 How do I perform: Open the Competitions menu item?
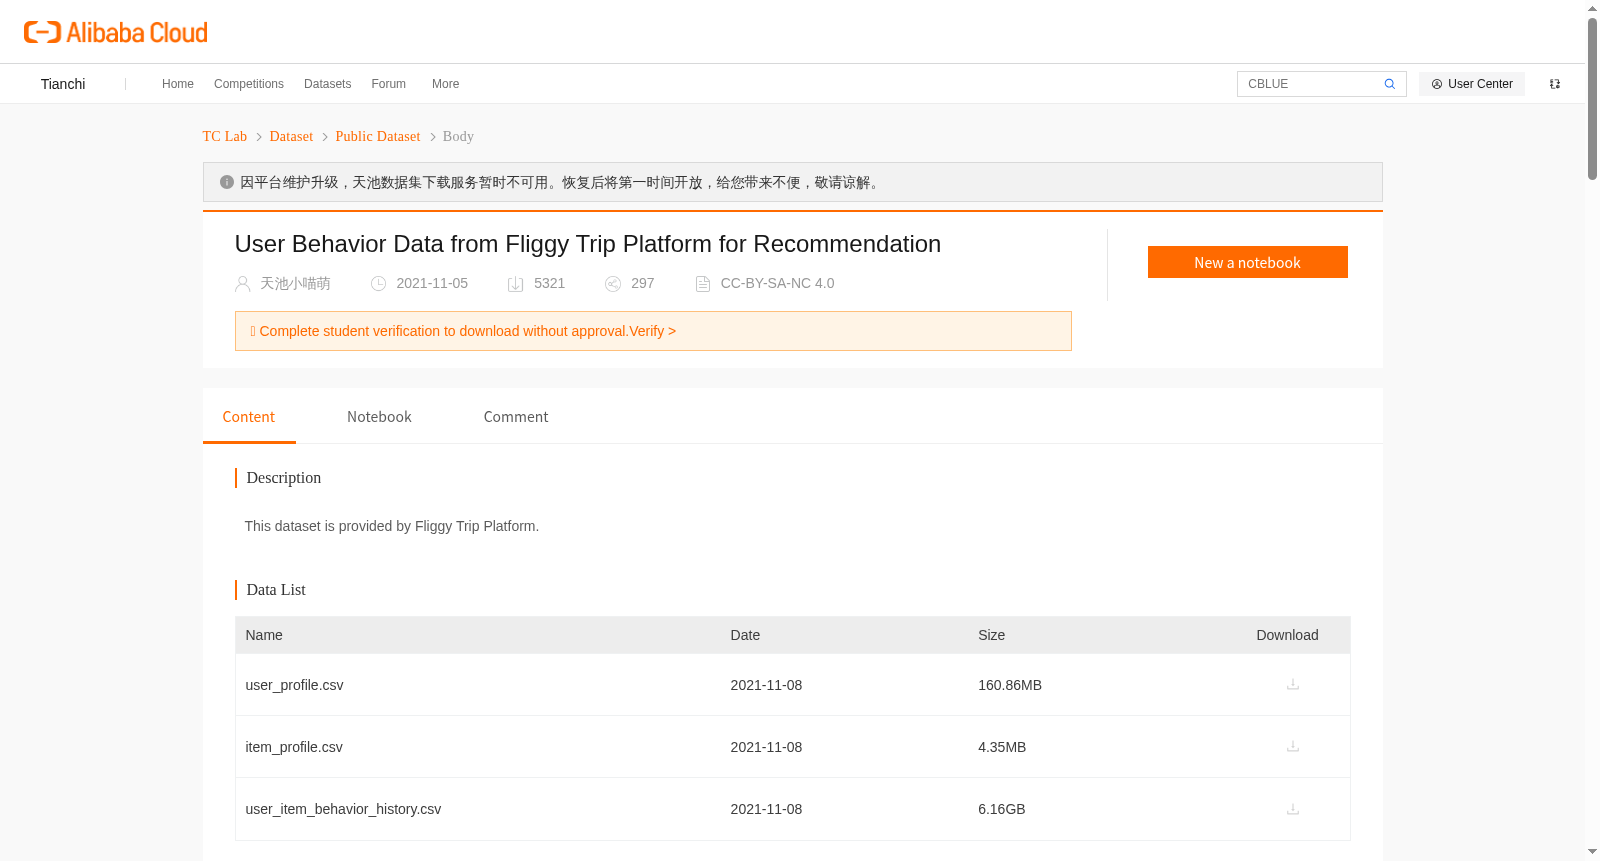(249, 84)
